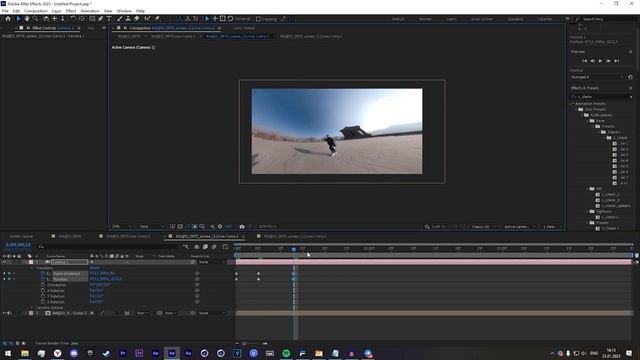Image resolution: width=640 pixels, height=360 pixels.
Task: Click the layer 2 label color swatch
Action: (x=31, y=313)
